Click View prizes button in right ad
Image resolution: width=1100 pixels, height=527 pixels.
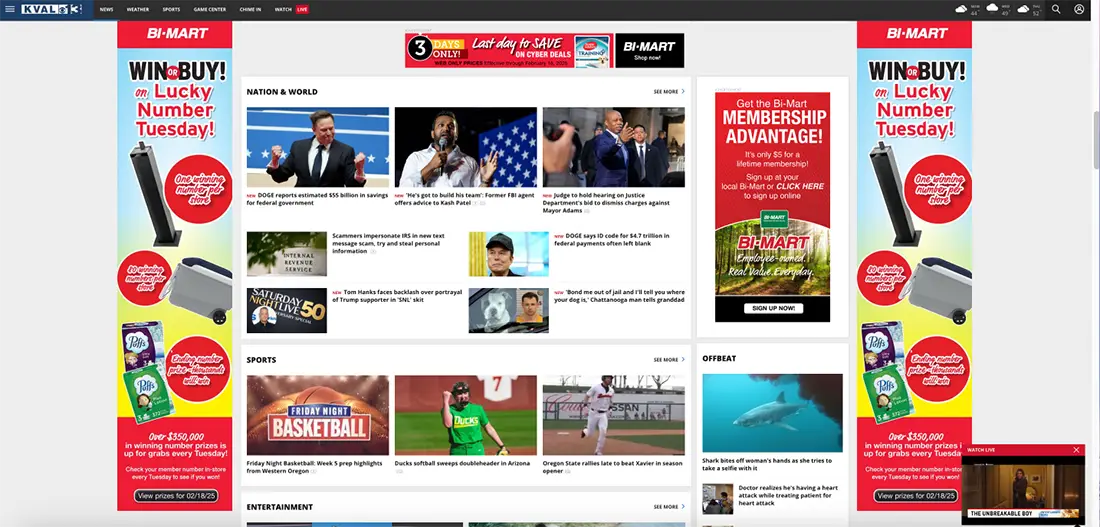click(915, 495)
